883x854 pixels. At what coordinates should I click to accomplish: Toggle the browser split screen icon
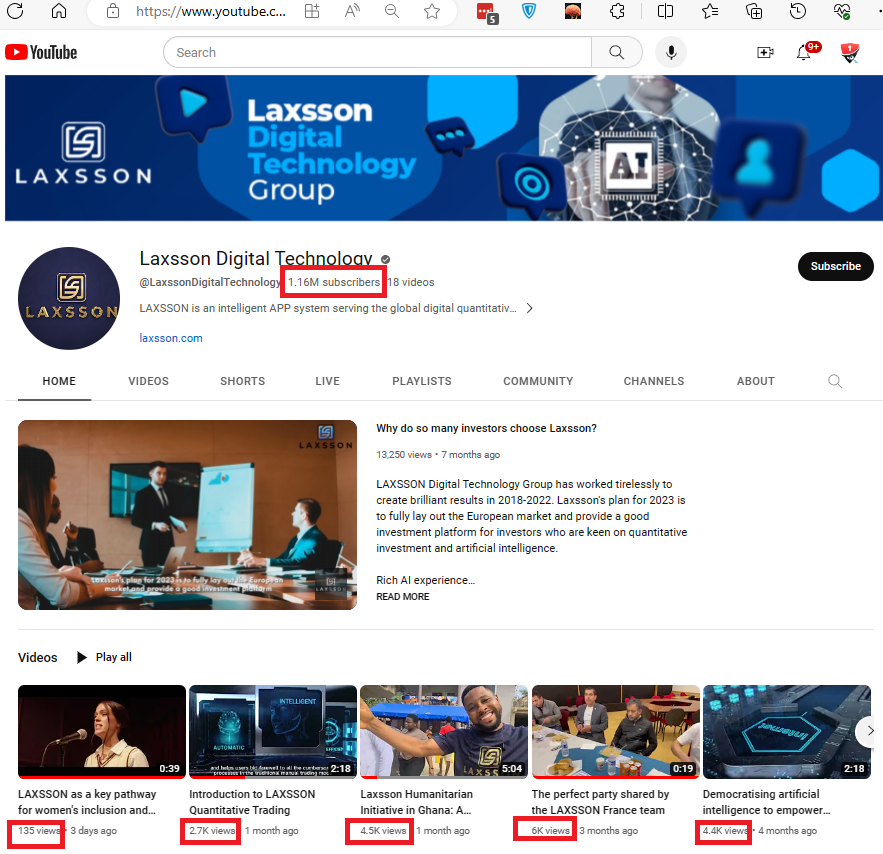(x=665, y=11)
